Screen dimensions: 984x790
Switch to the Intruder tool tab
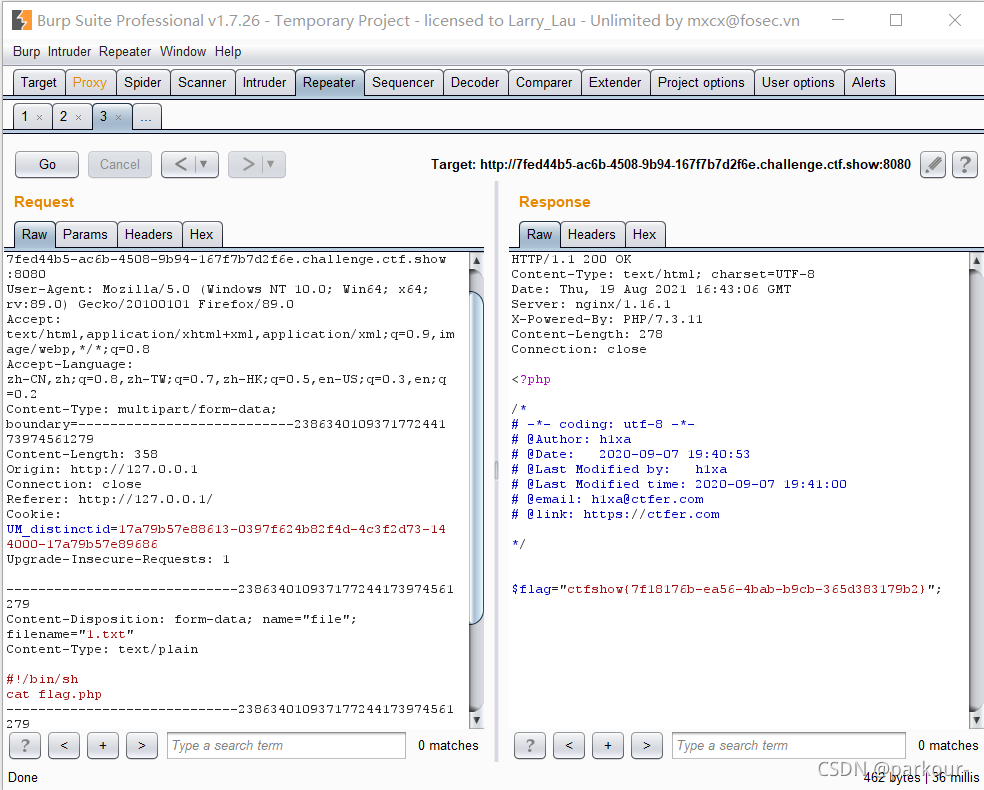[x=264, y=83]
